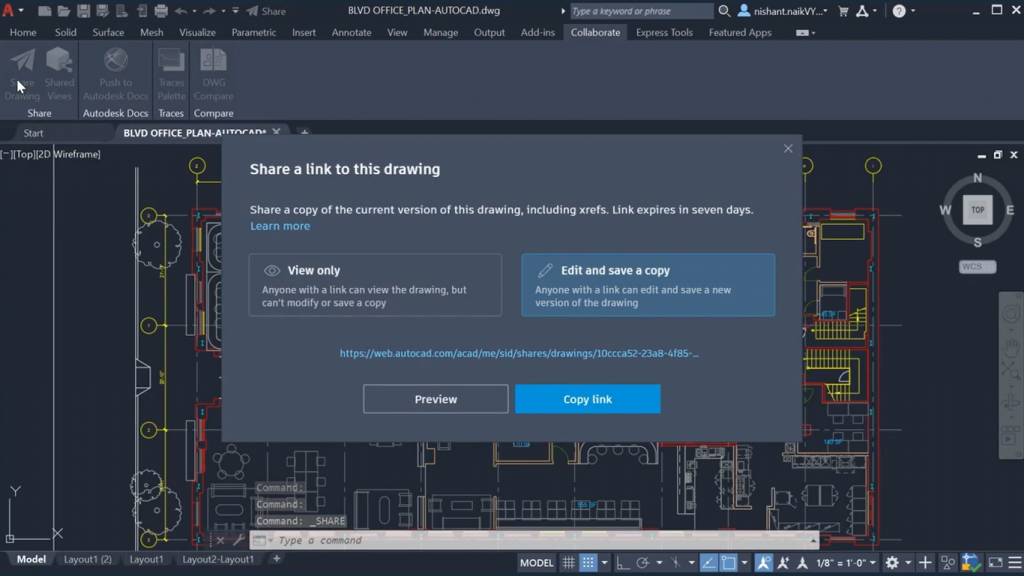Click the Preview button

point(436,399)
